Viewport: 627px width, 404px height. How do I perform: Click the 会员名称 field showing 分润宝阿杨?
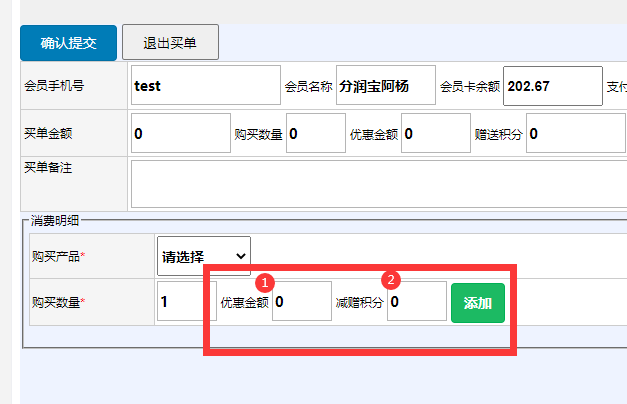tap(386, 86)
